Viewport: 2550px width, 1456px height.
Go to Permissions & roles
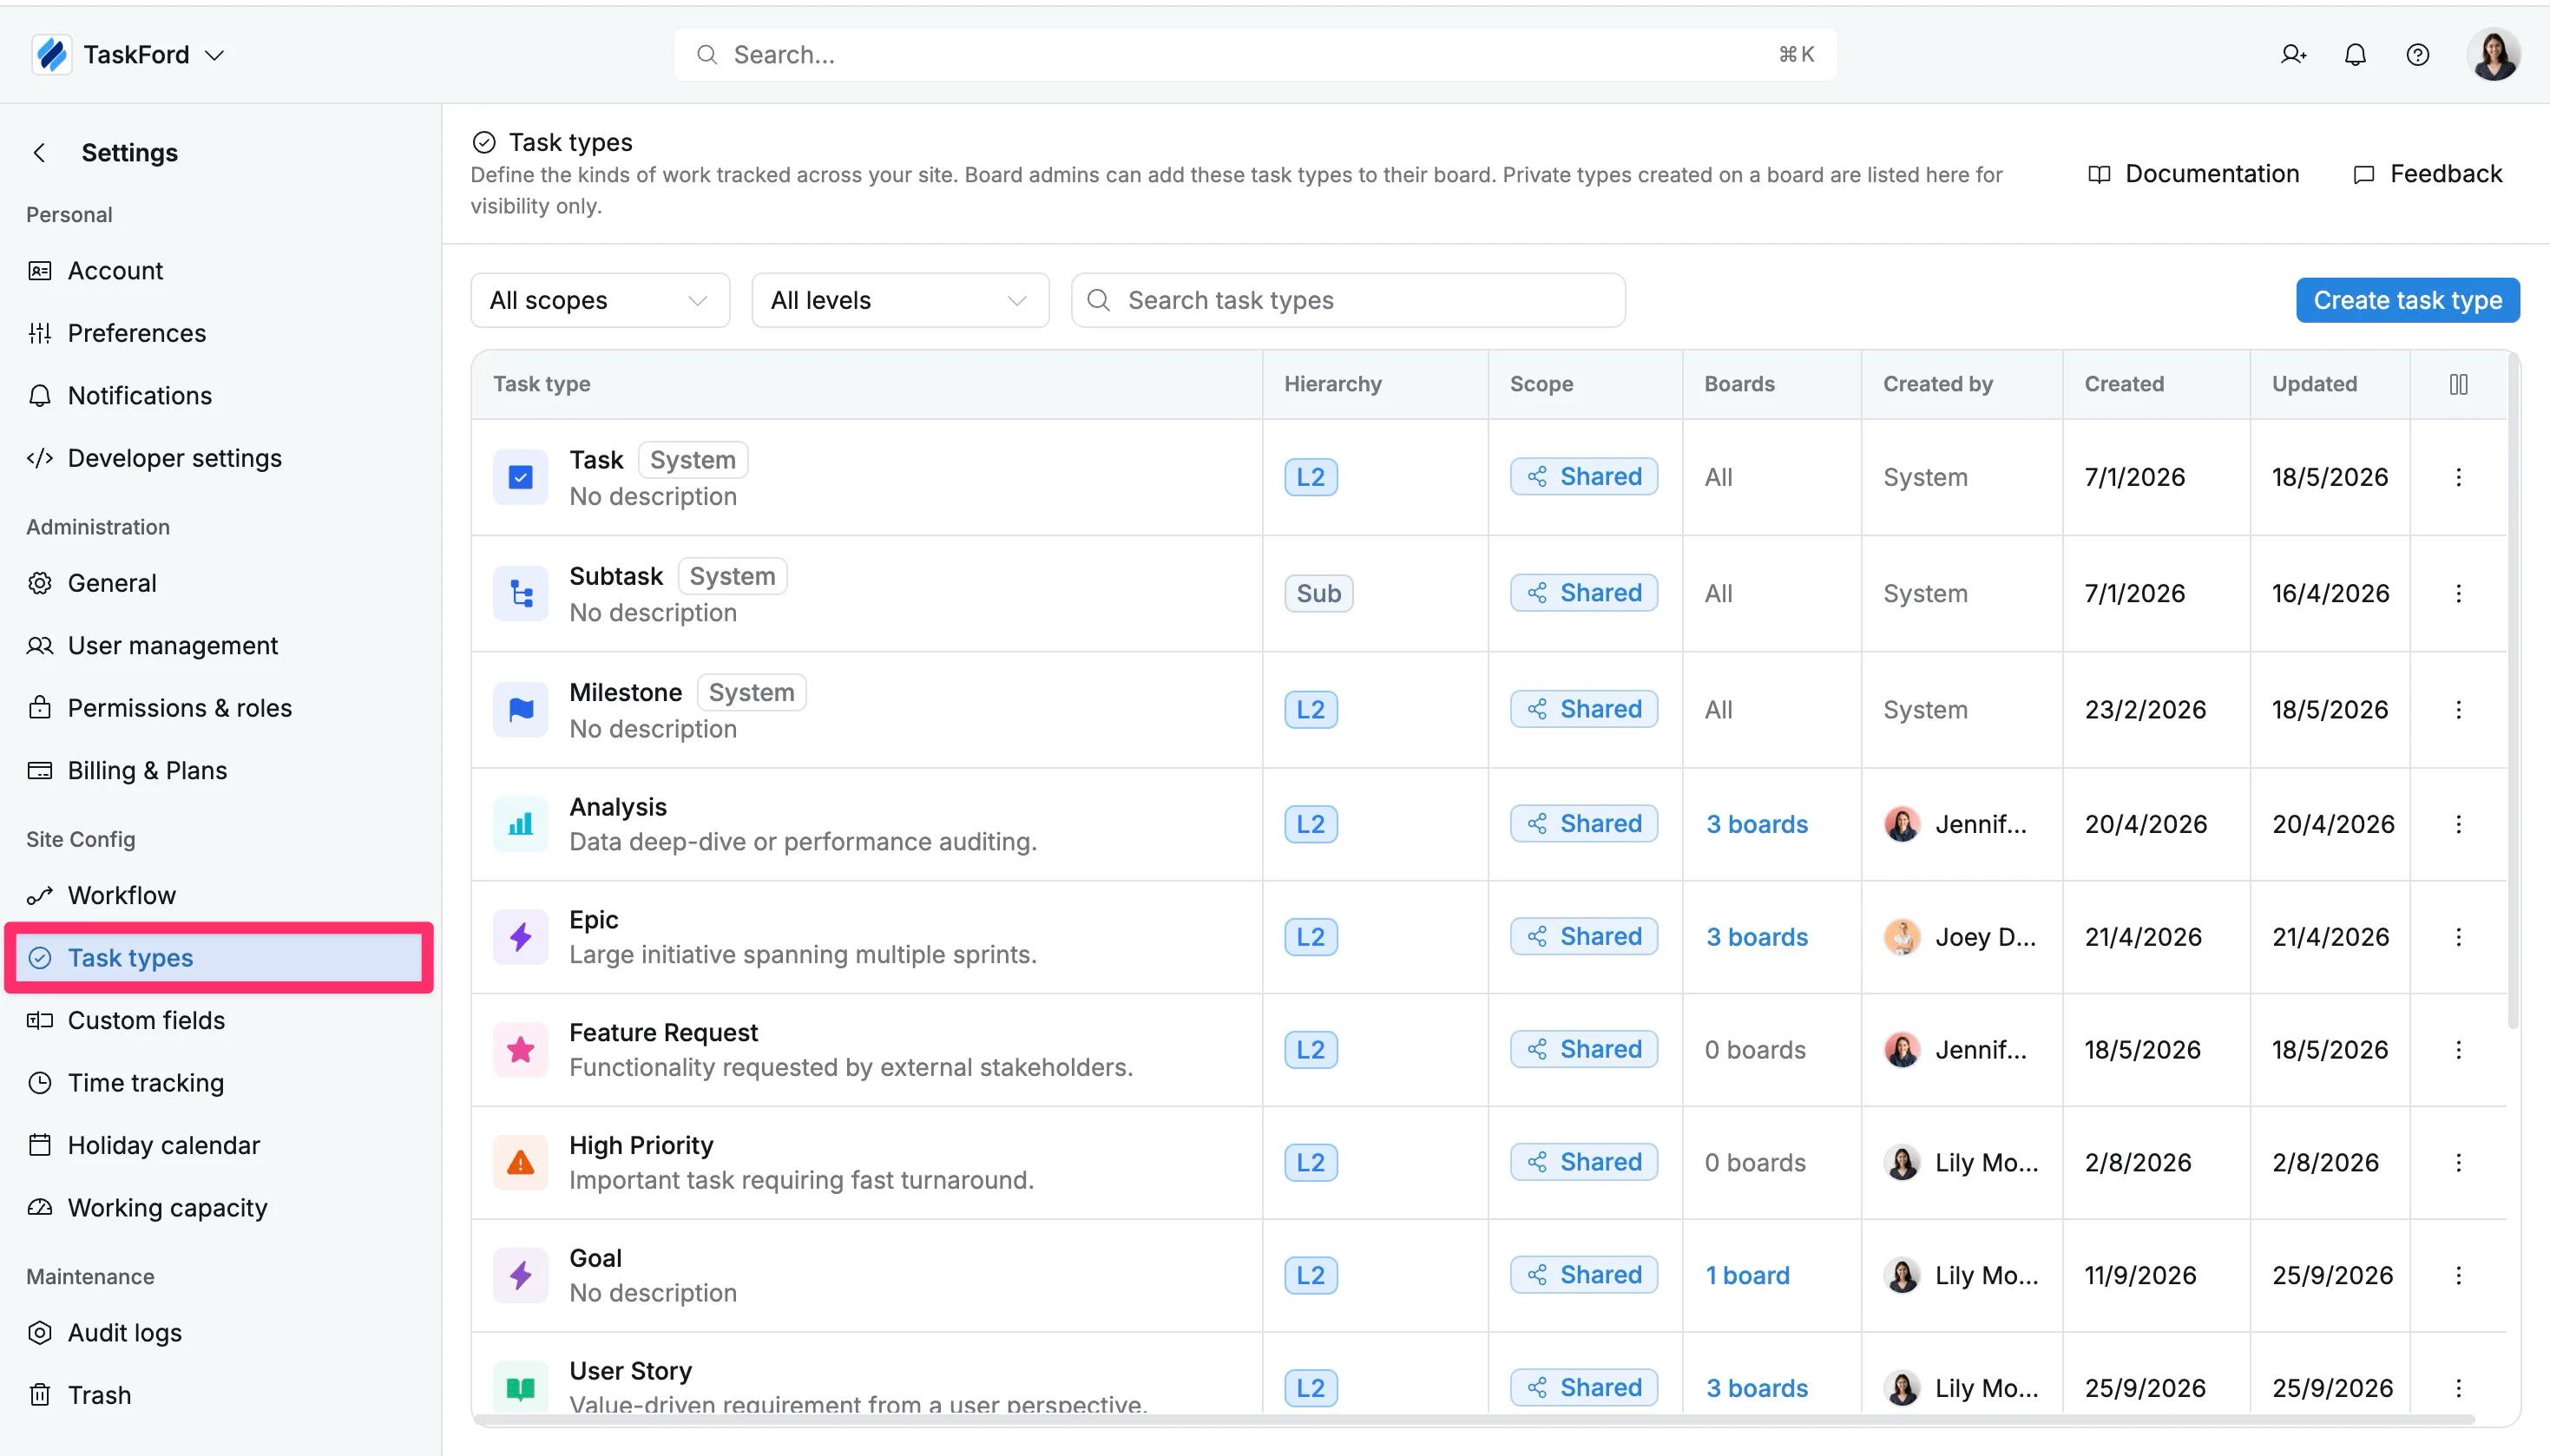click(x=222, y=708)
